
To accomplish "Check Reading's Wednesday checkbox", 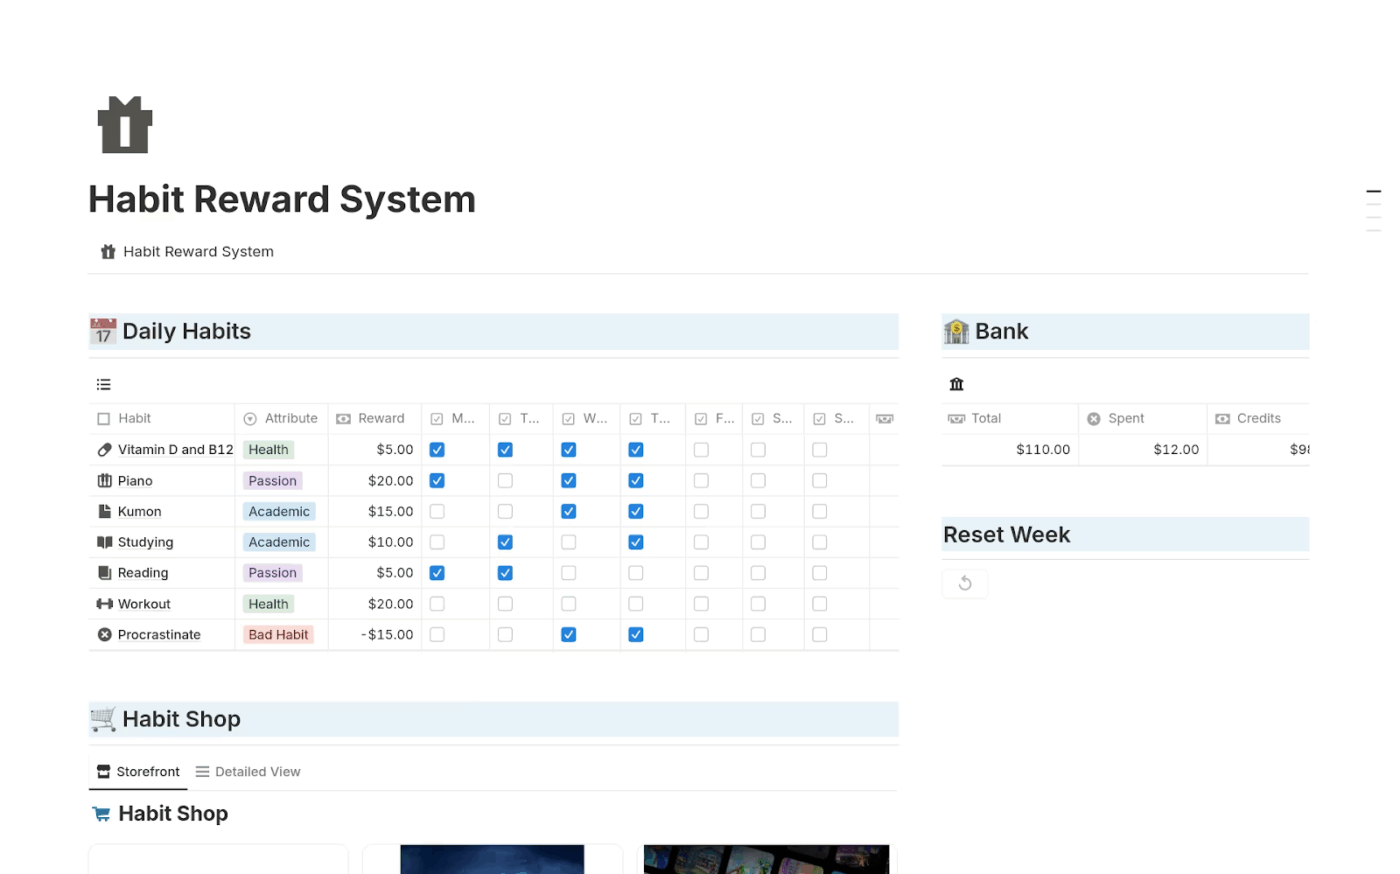I will tap(568, 572).
